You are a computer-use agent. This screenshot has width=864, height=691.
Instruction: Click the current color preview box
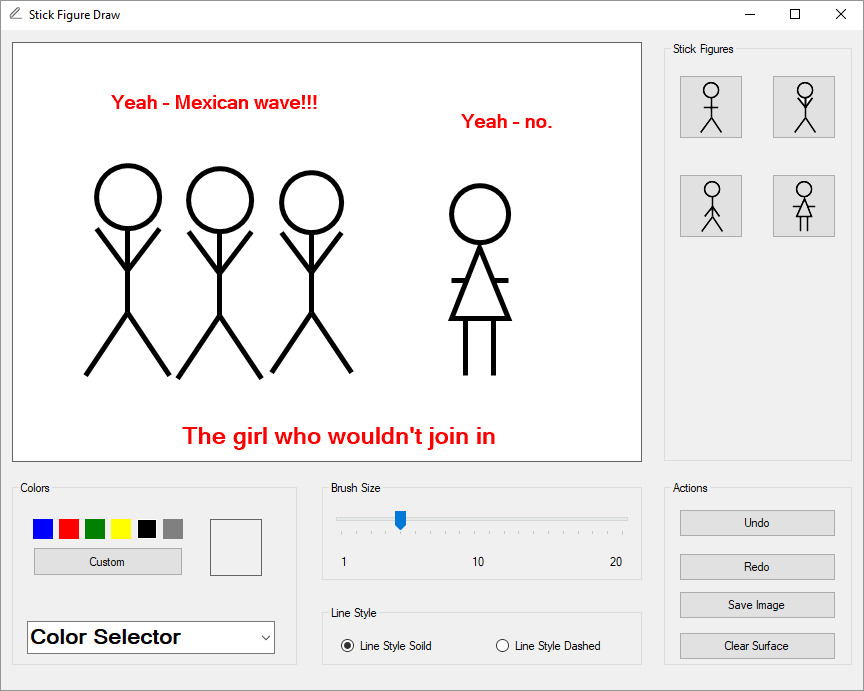[x=236, y=547]
